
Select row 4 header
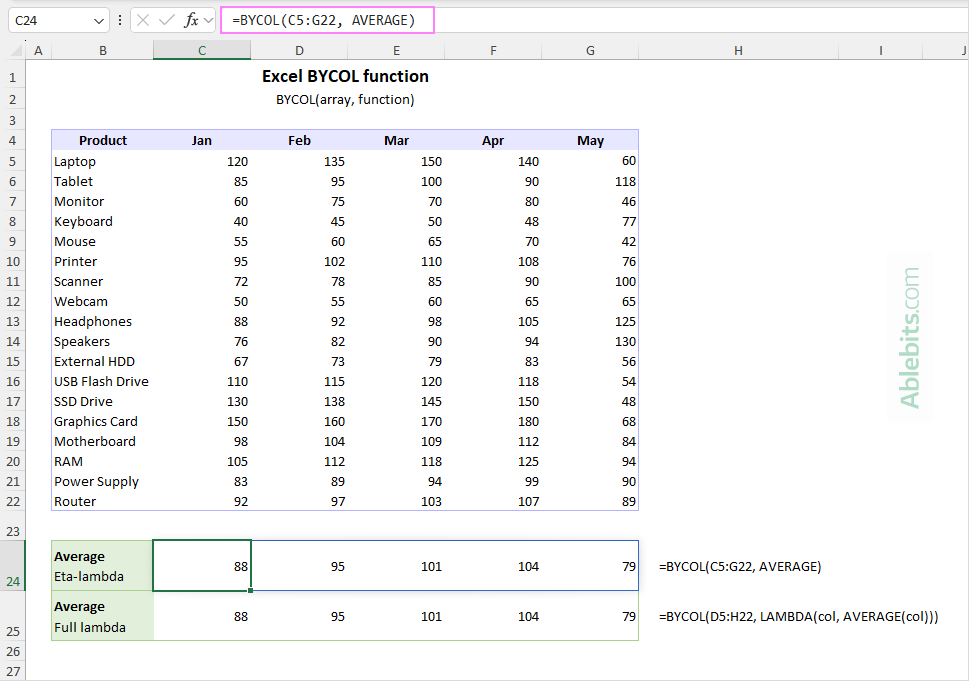tap(13, 140)
